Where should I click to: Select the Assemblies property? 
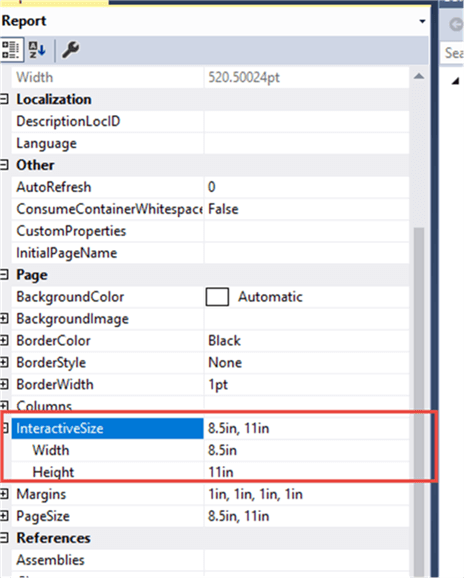[107, 560]
